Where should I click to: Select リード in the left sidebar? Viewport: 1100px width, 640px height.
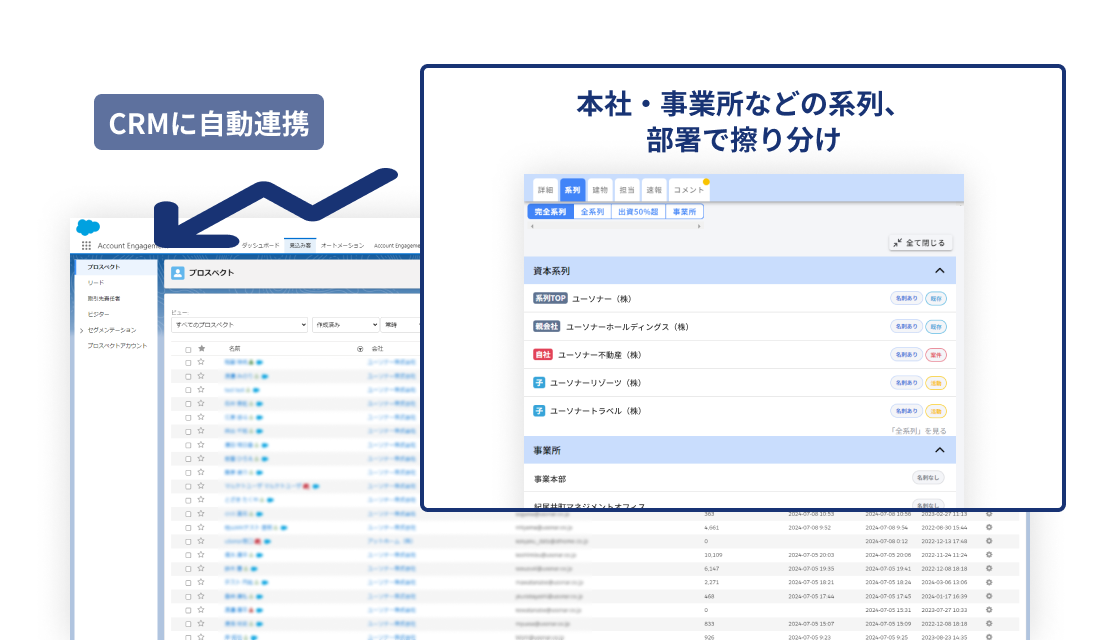pyautogui.click(x=95, y=283)
